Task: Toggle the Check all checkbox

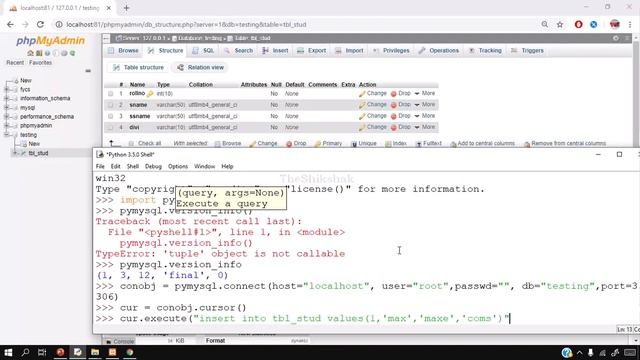Action: tap(131, 144)
